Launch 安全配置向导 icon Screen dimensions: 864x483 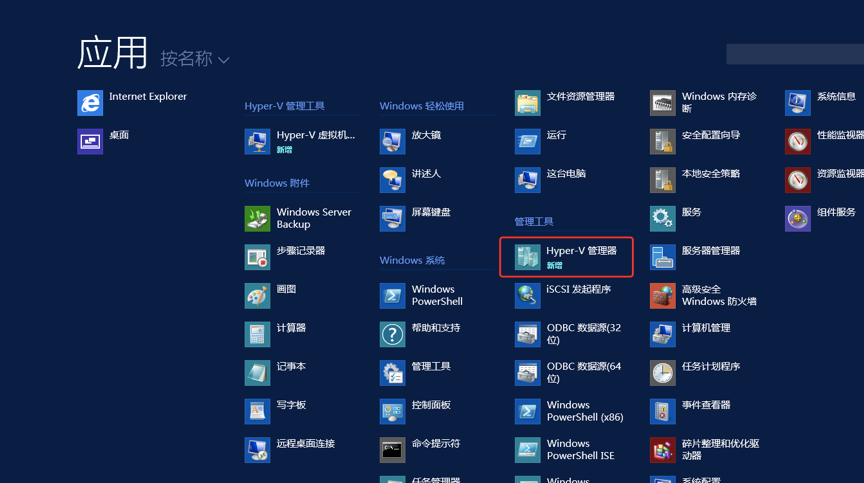(x=662, y=142)
